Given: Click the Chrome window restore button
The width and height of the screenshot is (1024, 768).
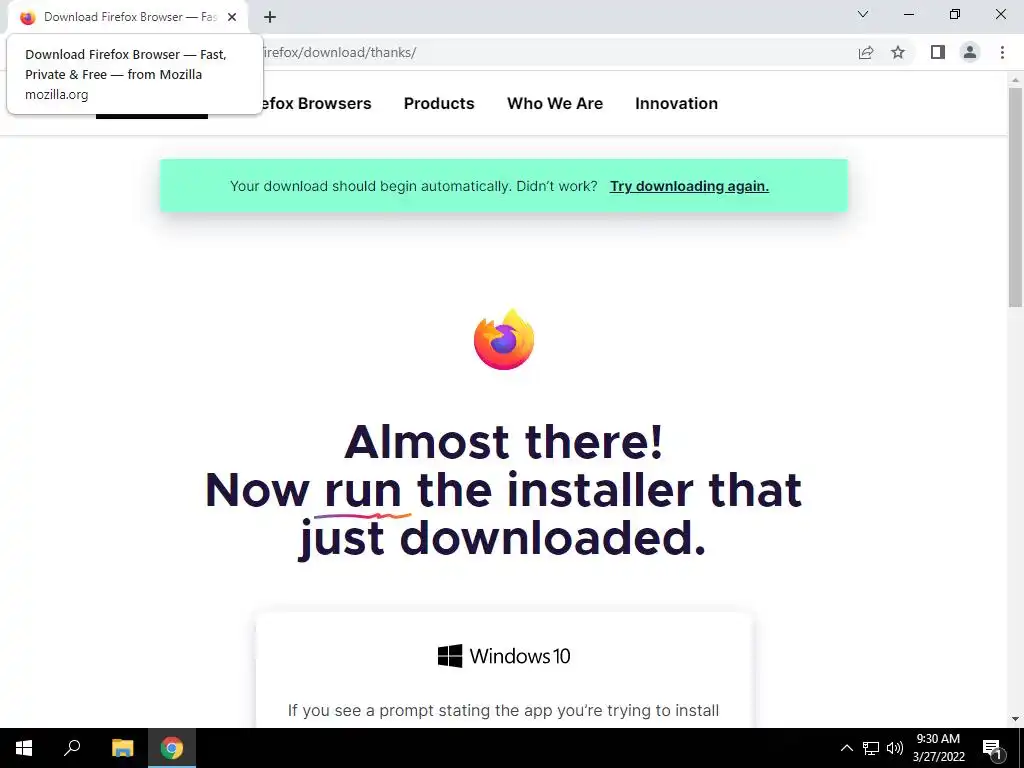Looking at the screenshot, I should (x=955, y=14).
